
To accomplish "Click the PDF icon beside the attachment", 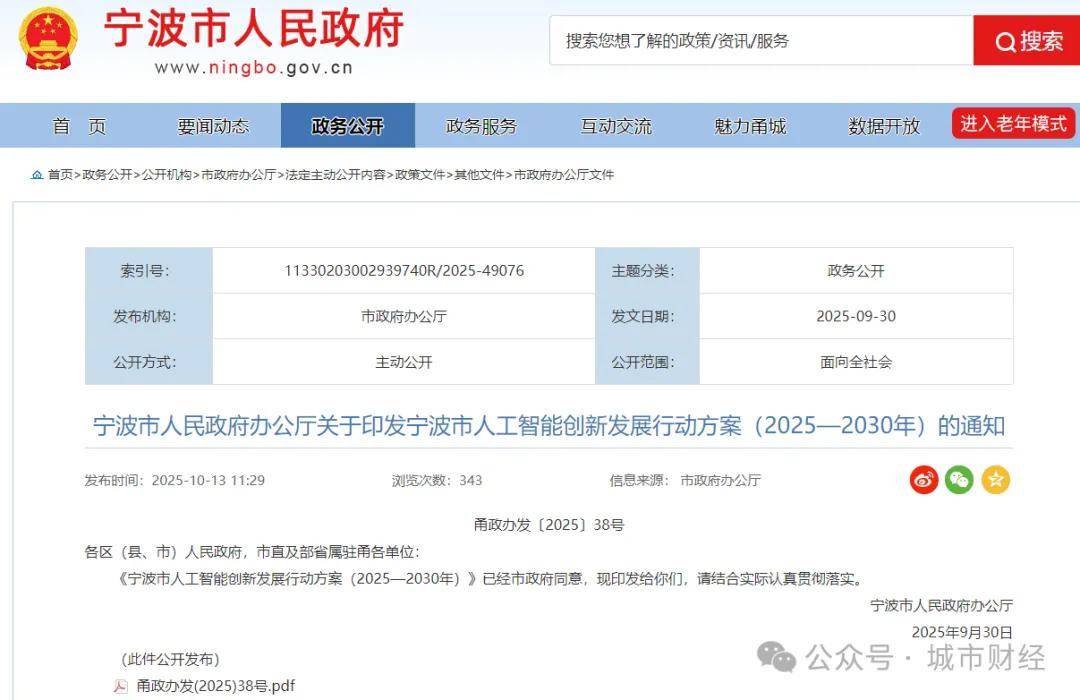I will click(x=122, y=685).
